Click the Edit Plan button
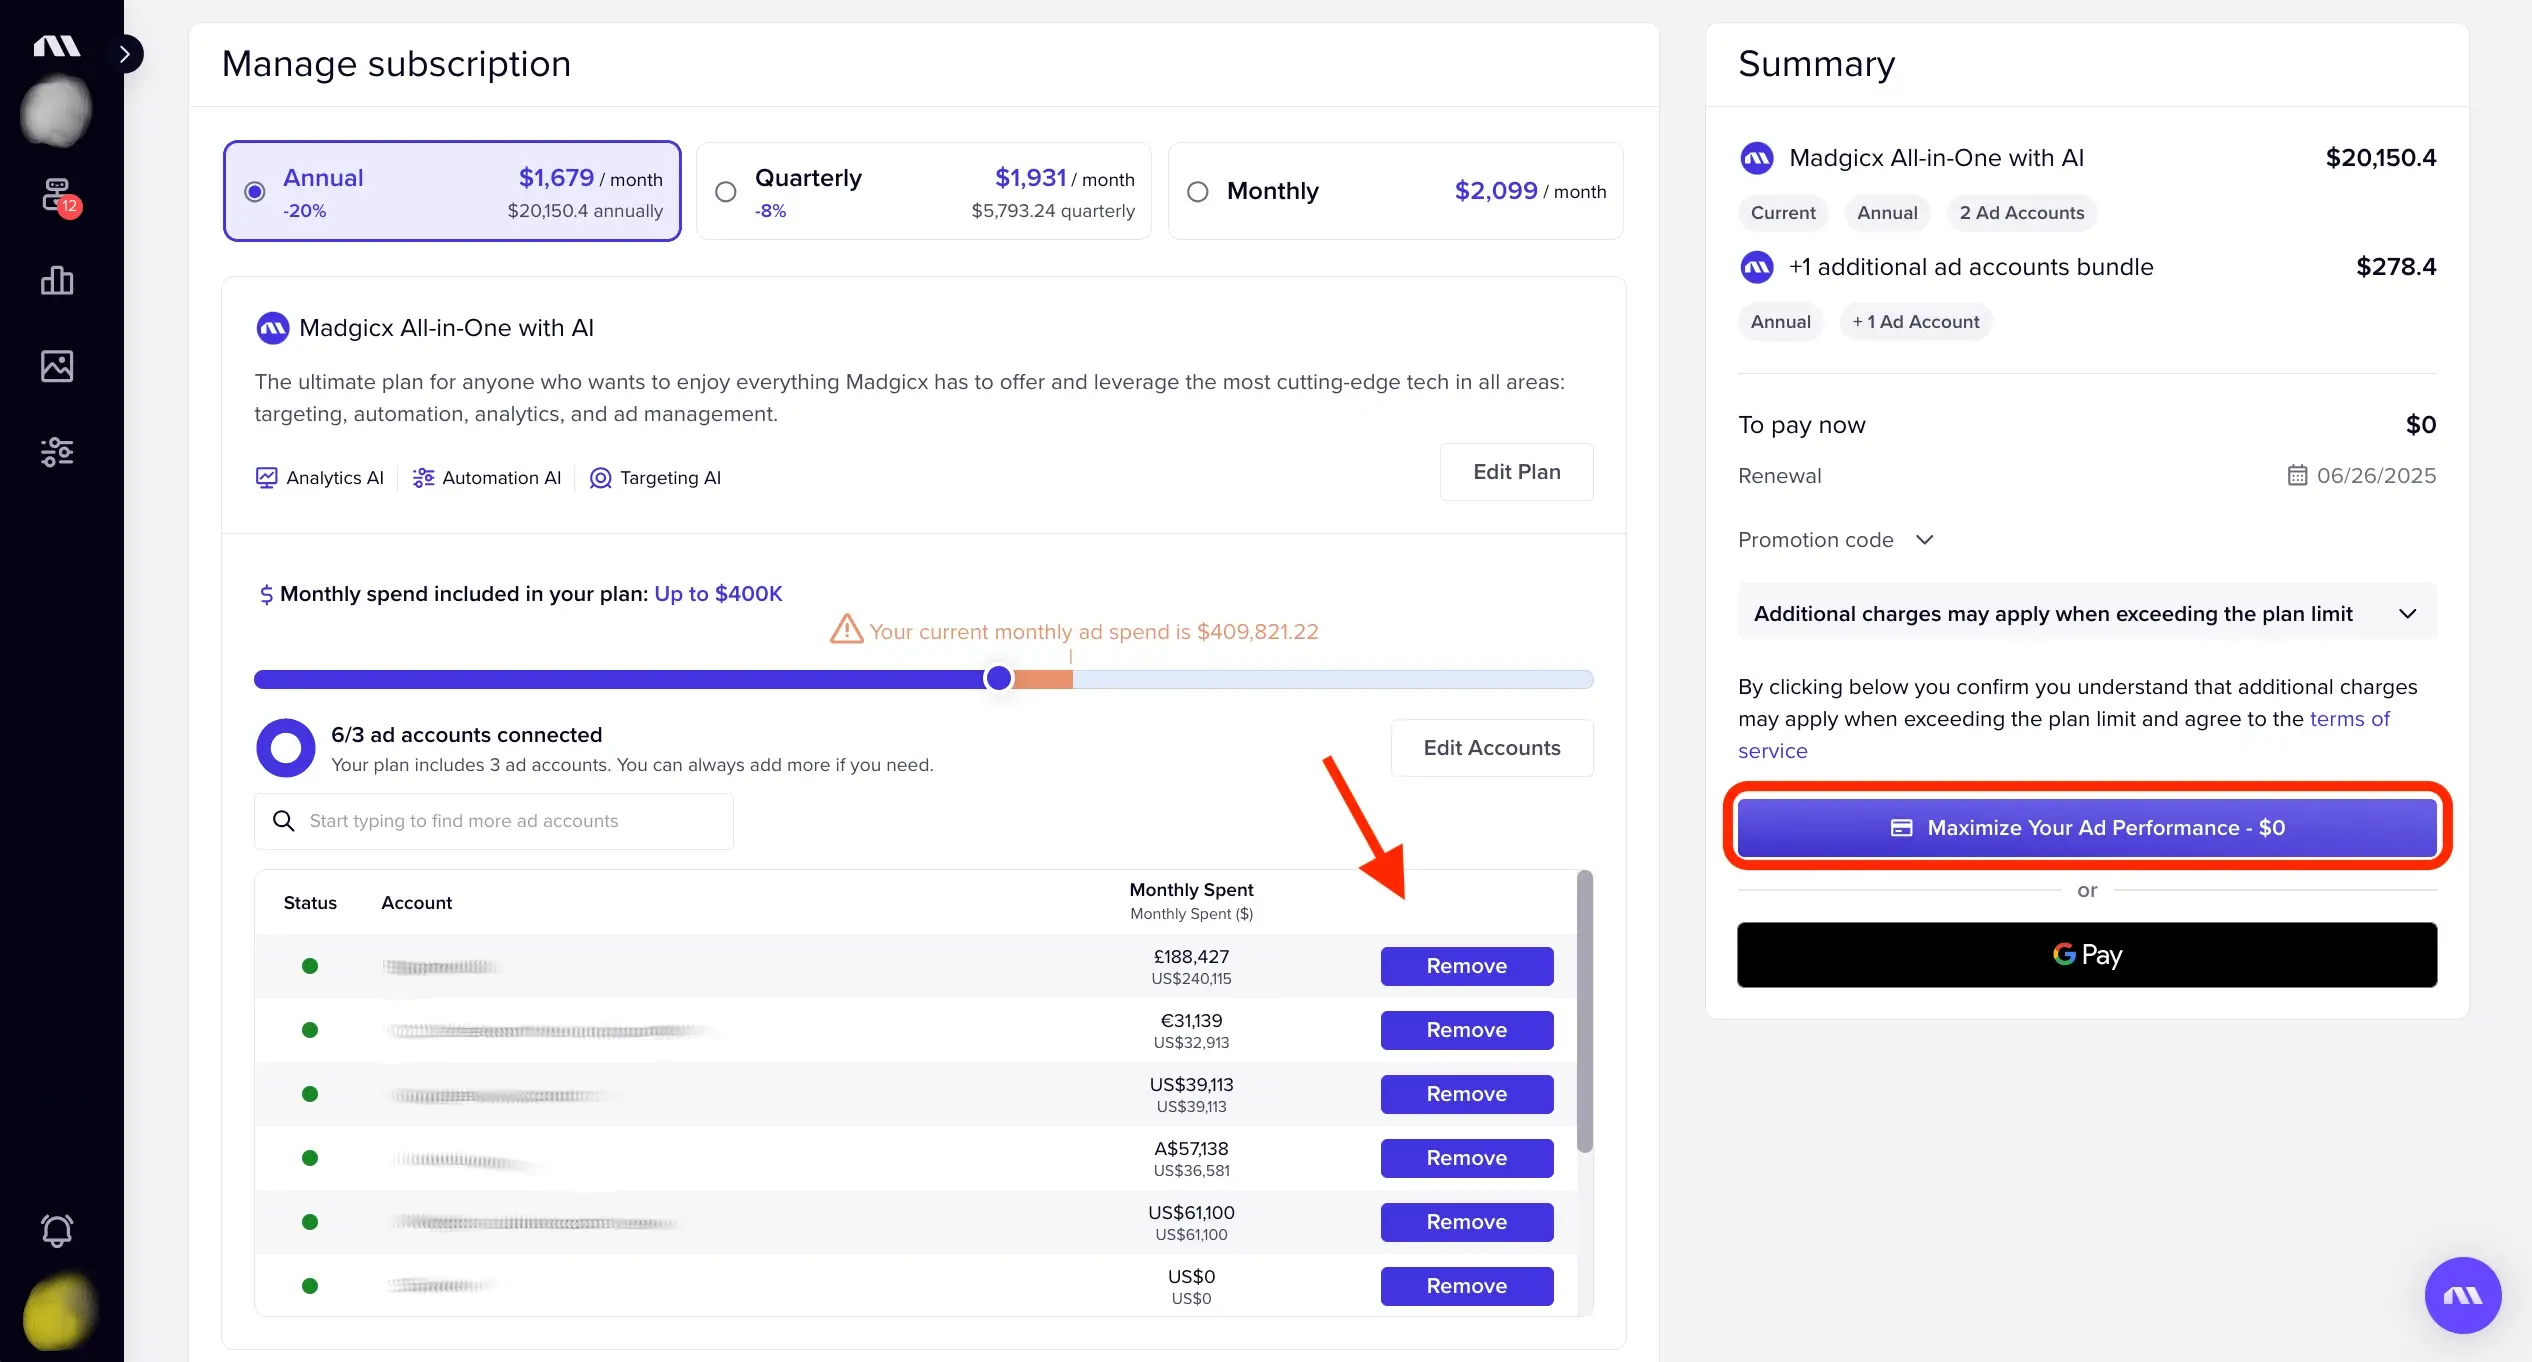The image size is (2532, 1362). (1516, 472)
